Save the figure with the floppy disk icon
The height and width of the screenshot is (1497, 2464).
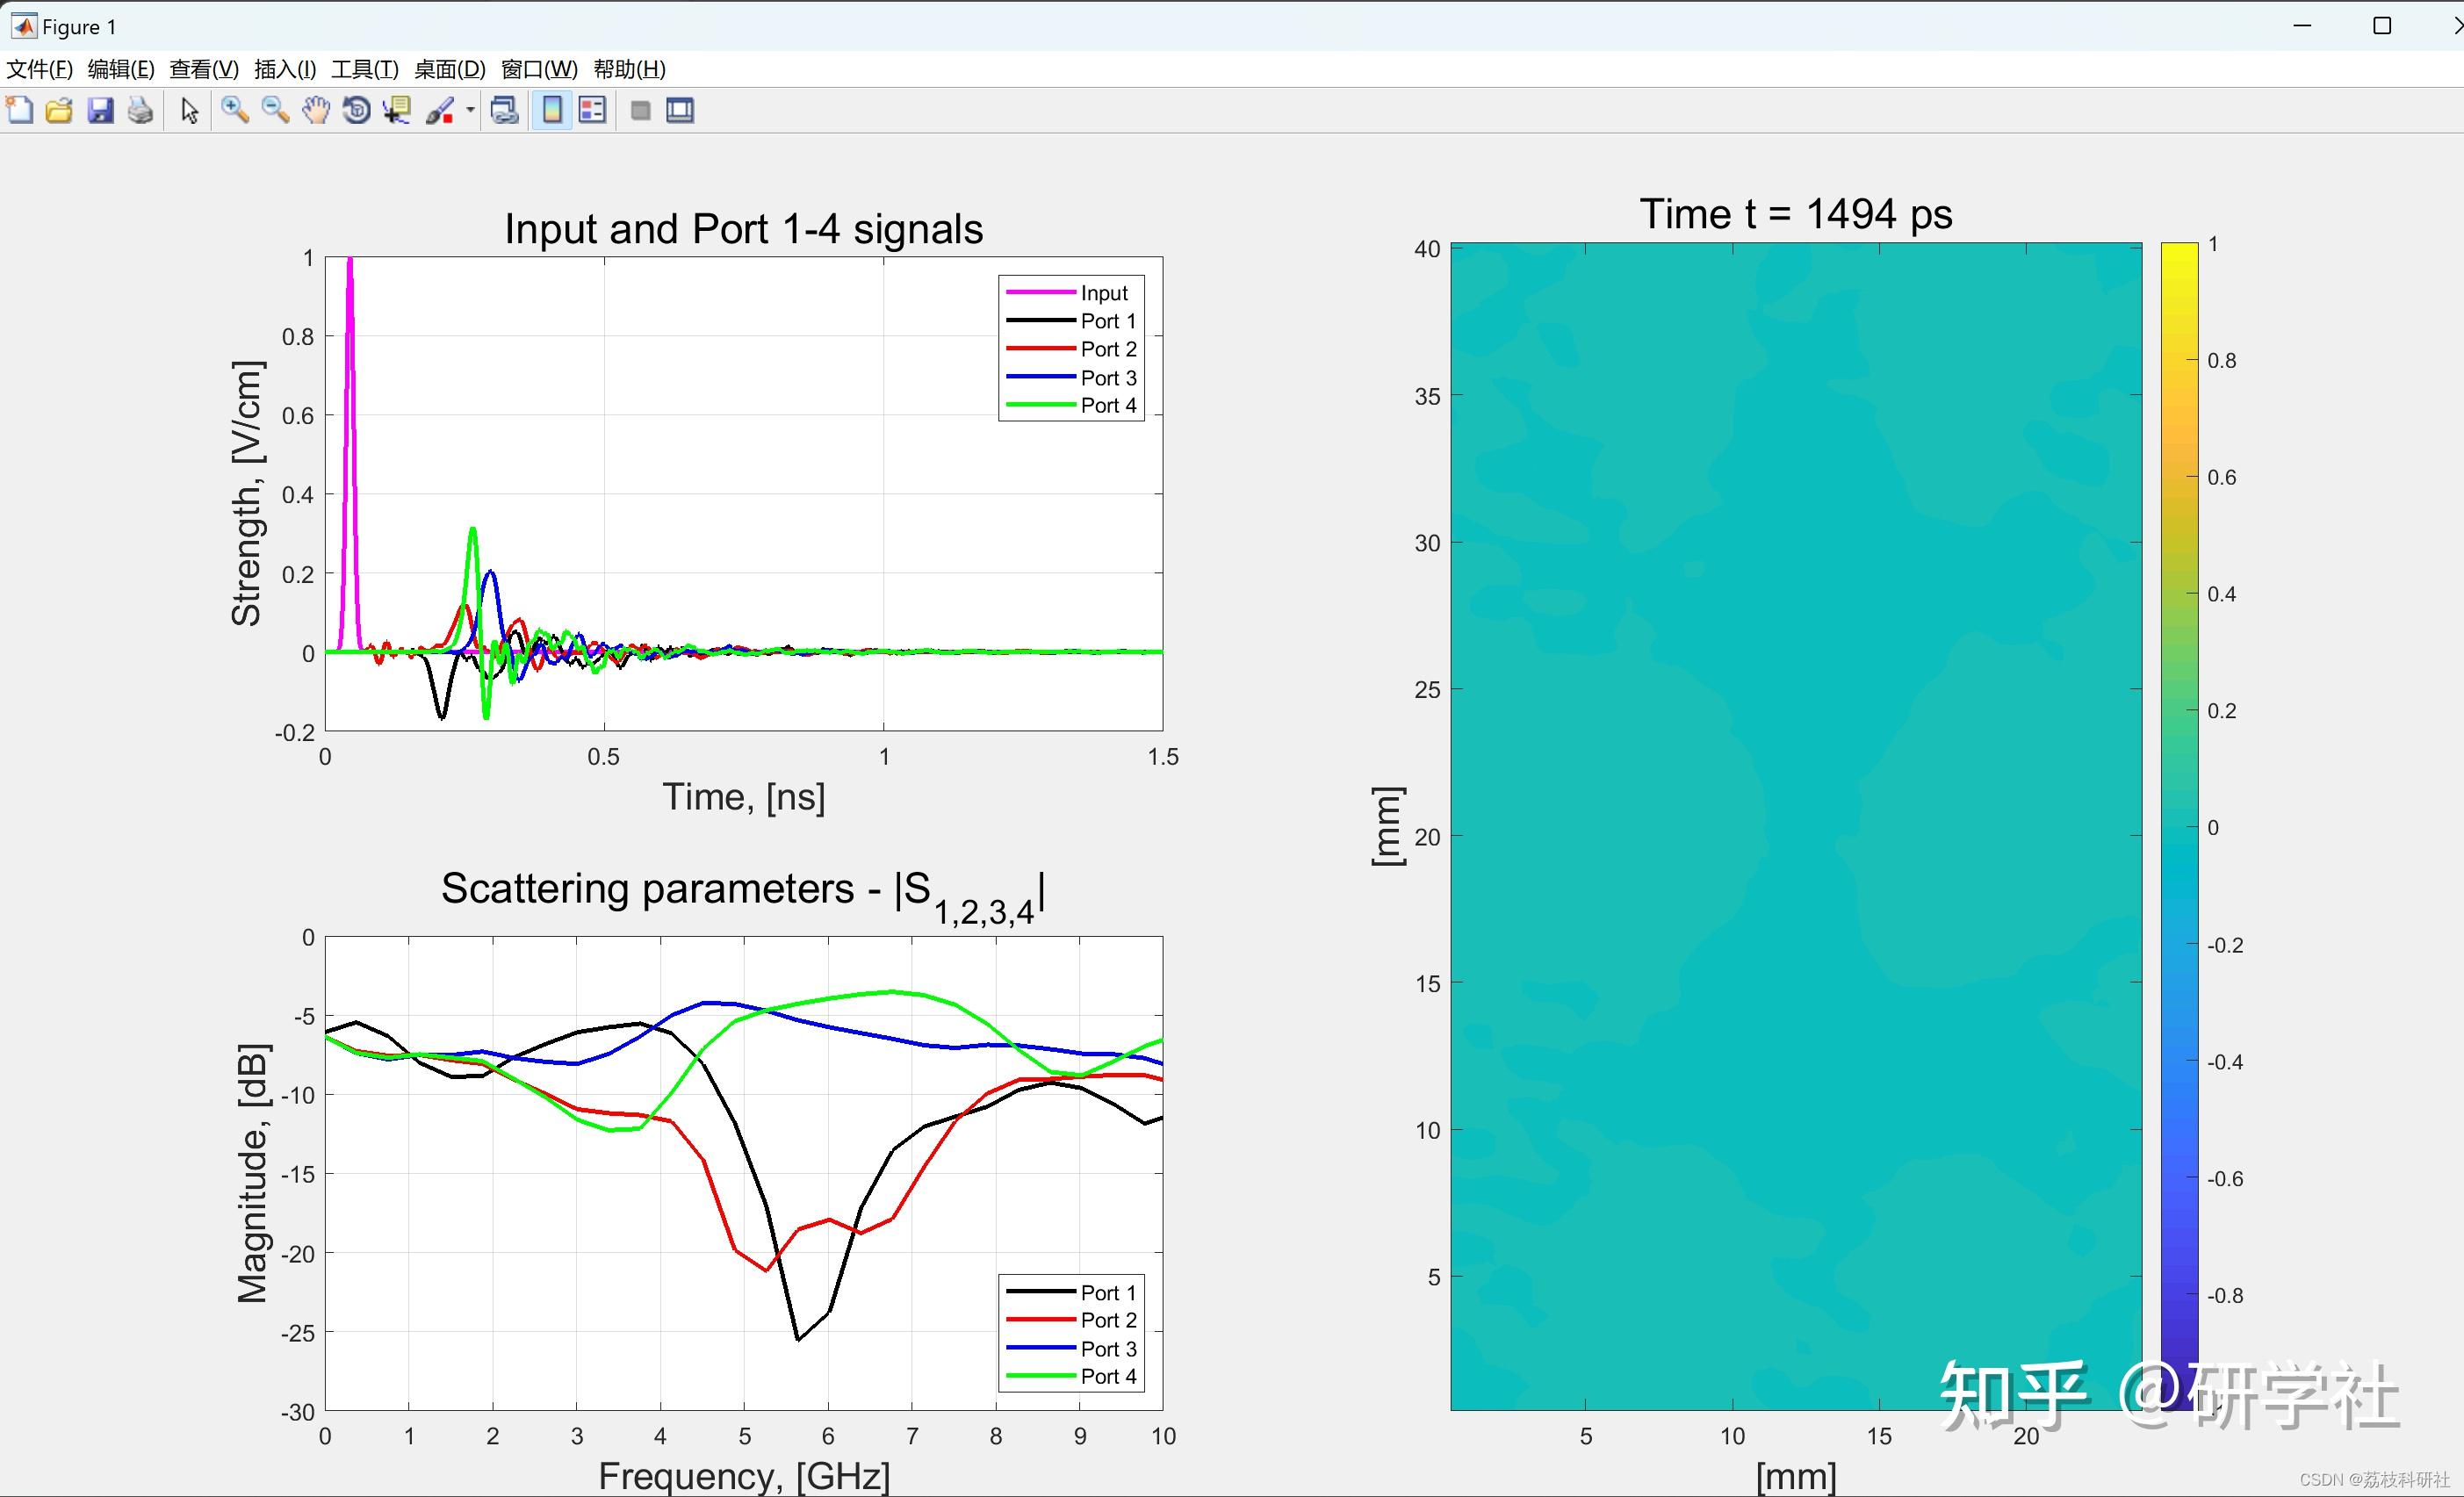100,110
